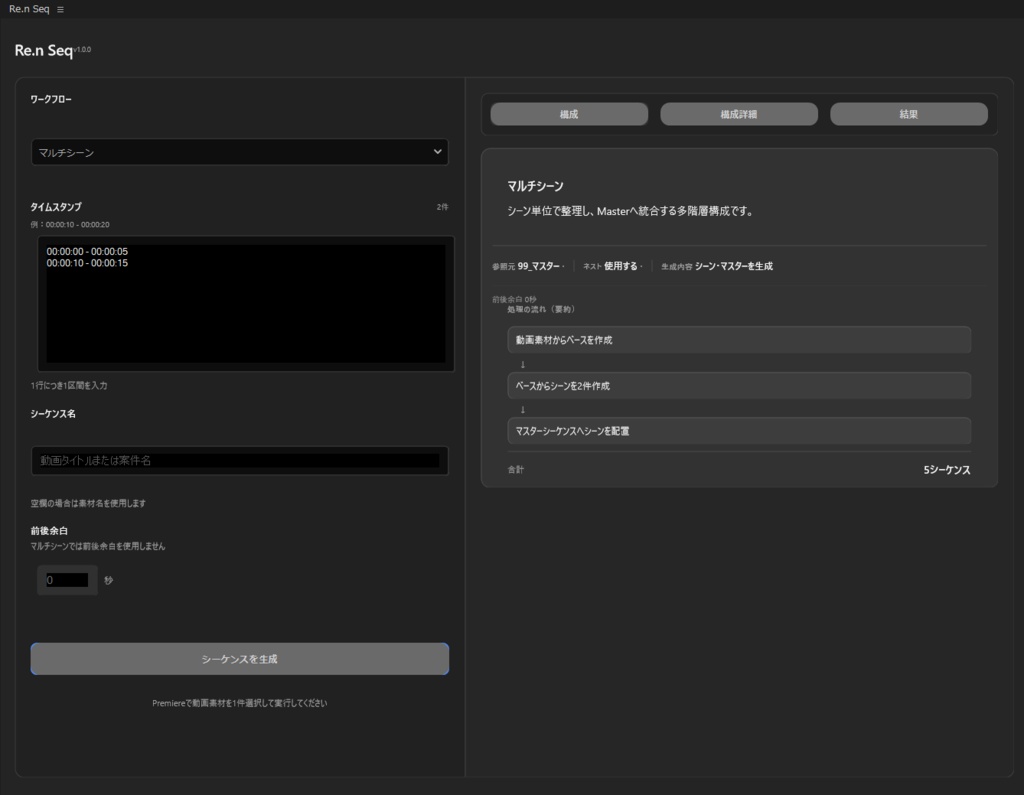The height and width of the screenshot is (795, 1024).
Task: Click the マルチシーンでは前後余白を使用しません note
Action: point(98,546)
